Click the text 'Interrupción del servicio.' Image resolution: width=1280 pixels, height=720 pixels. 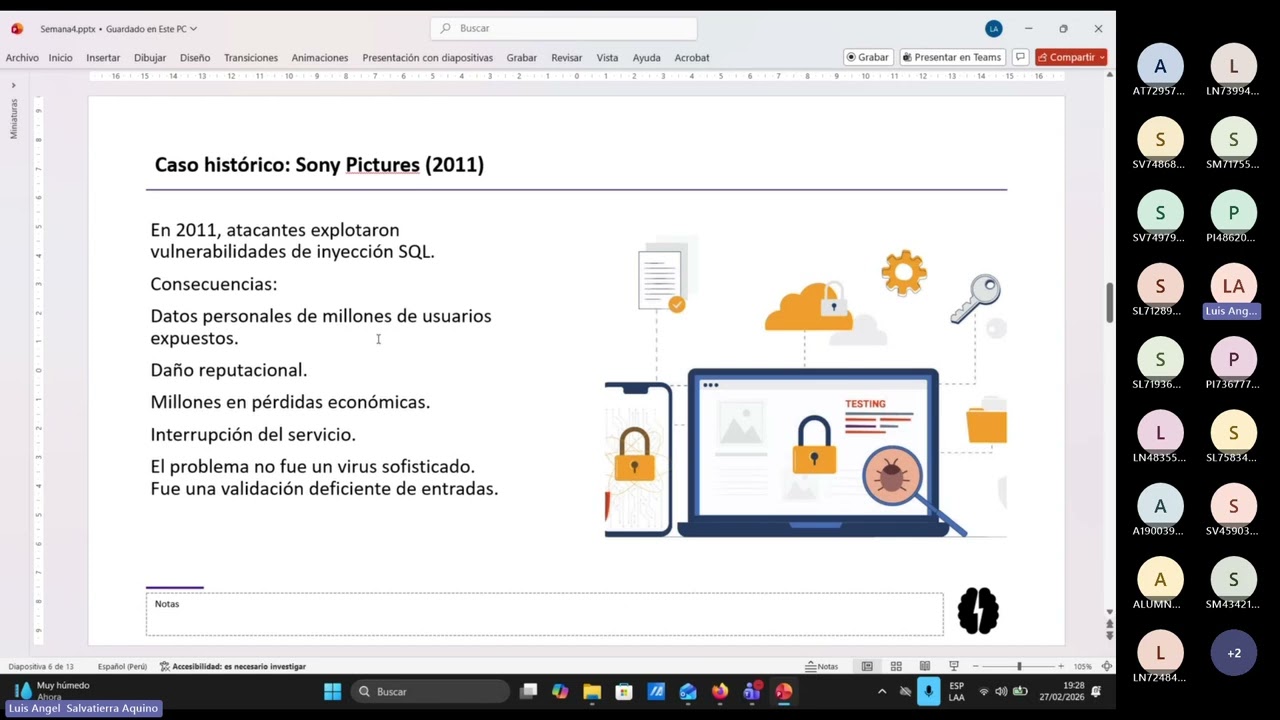point(253,434)
